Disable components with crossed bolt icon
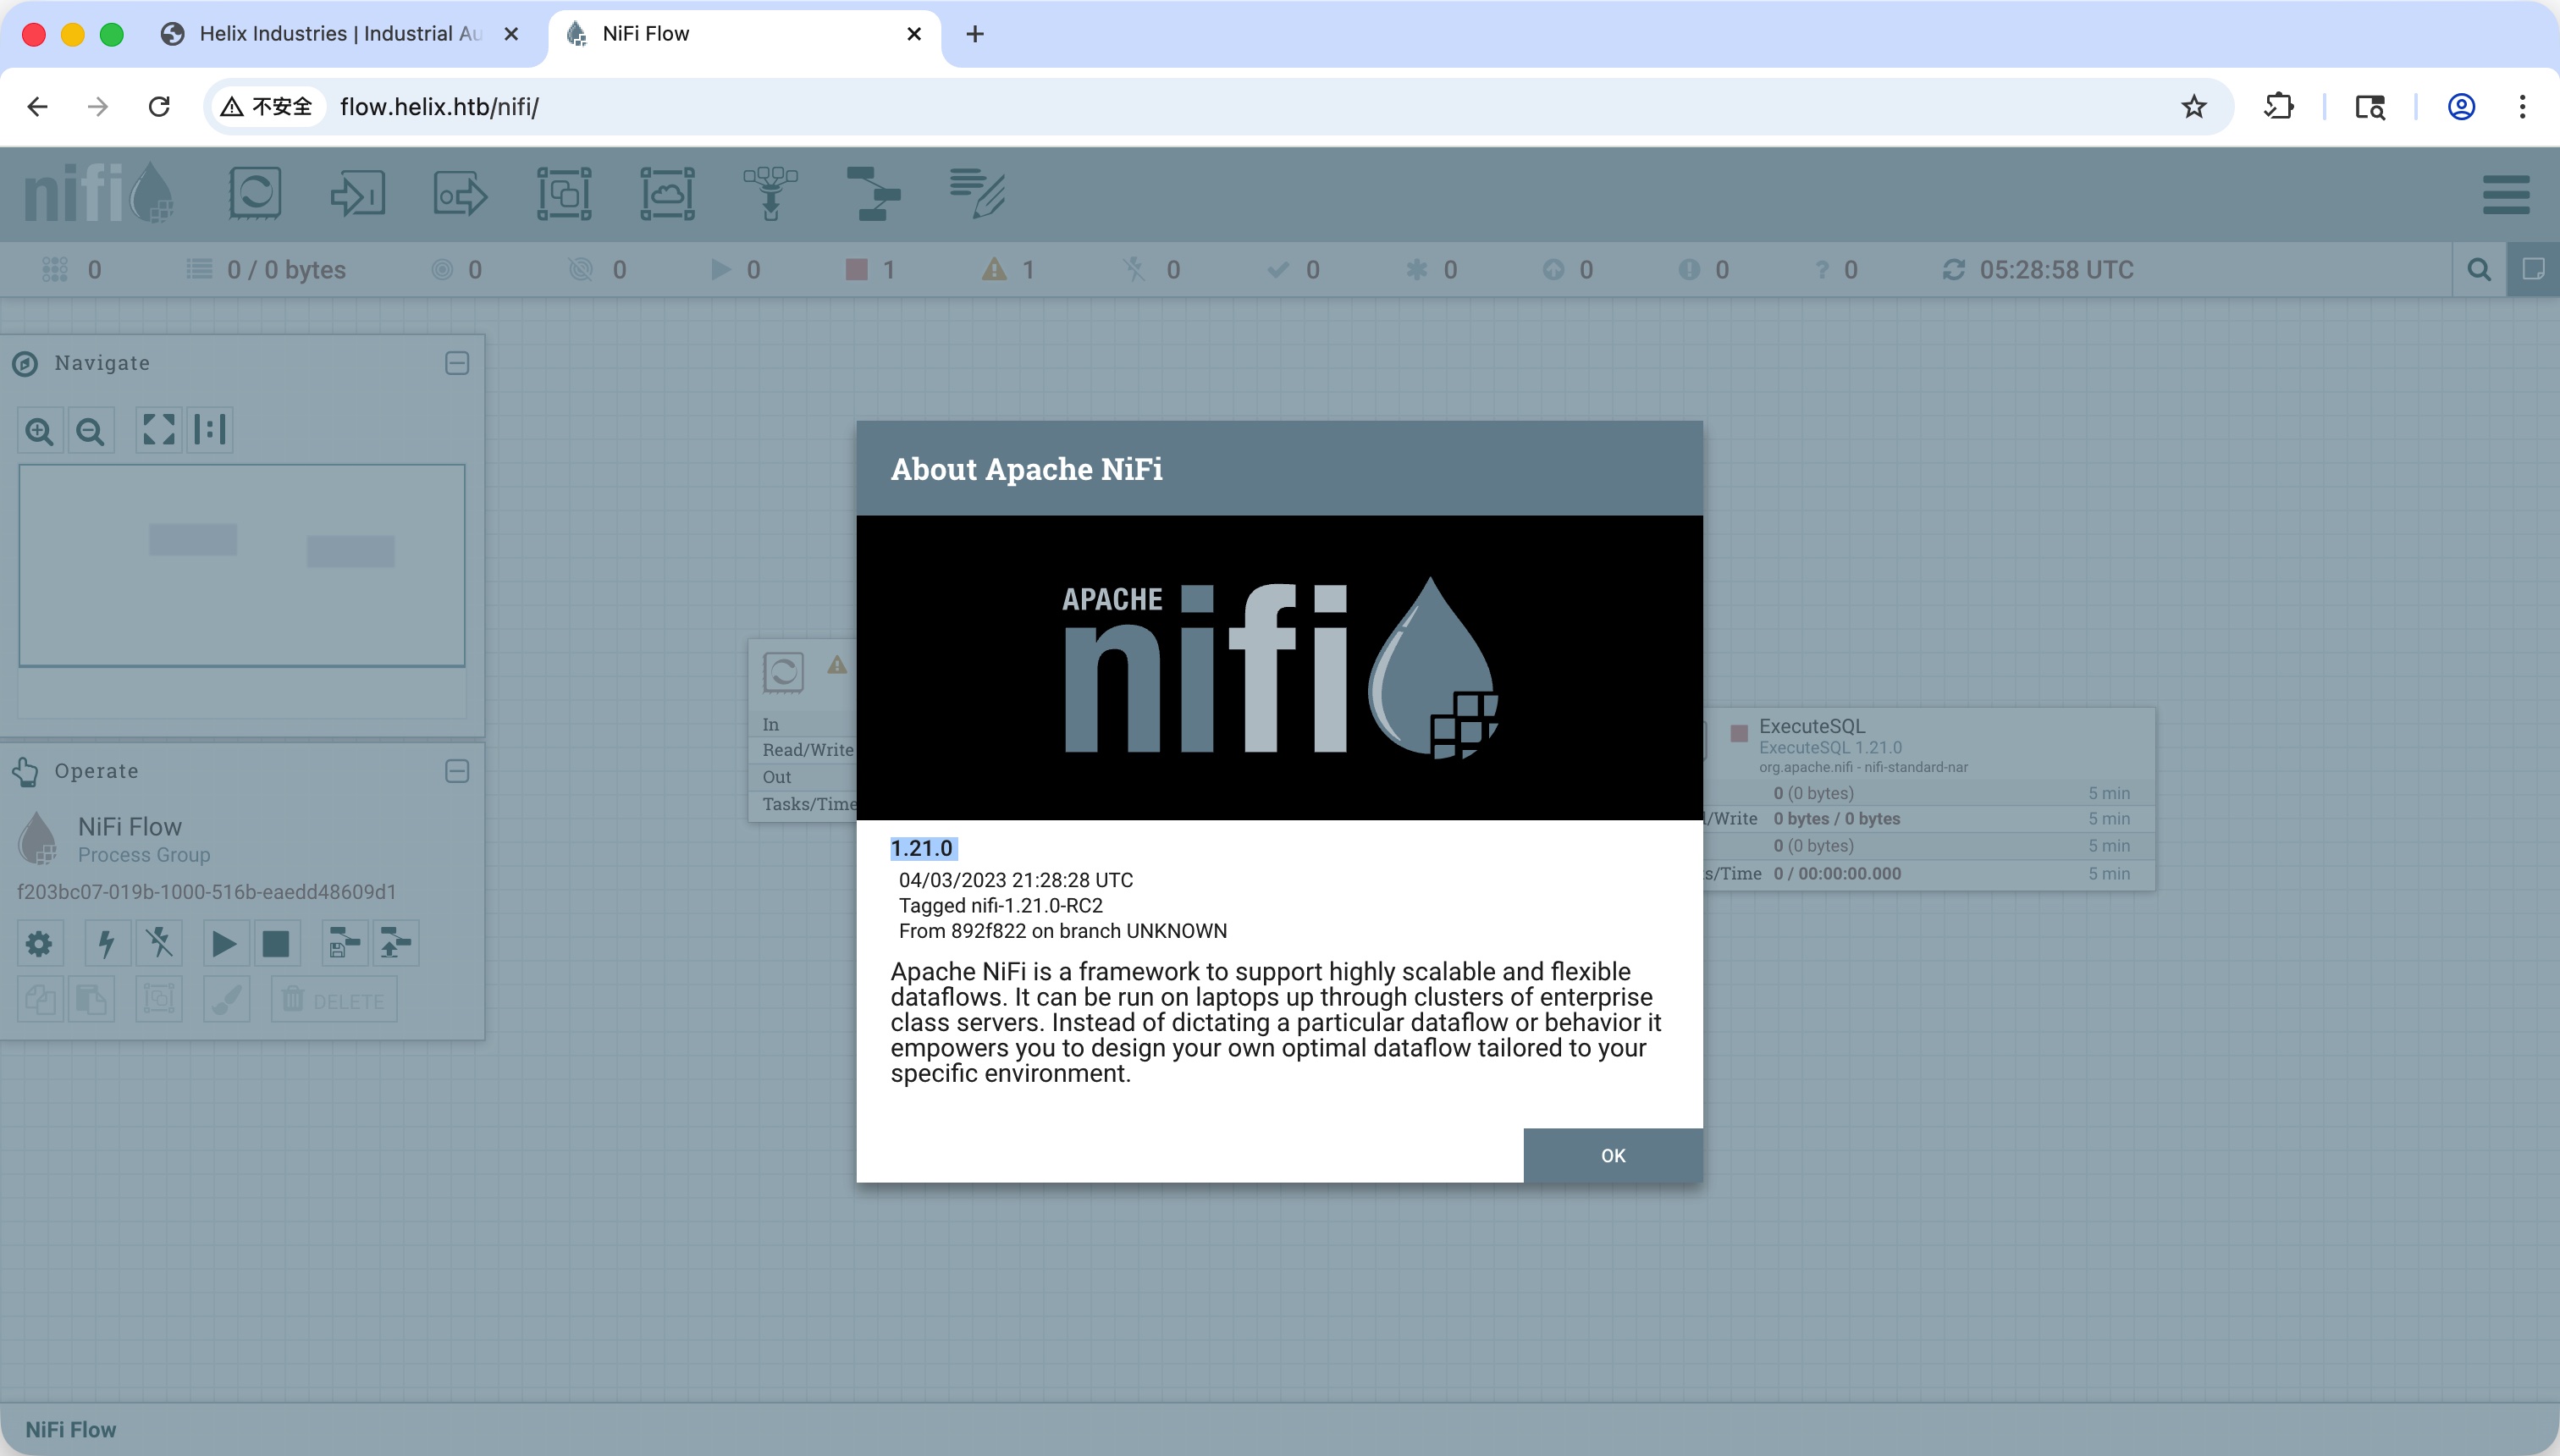 click(159, 943)
